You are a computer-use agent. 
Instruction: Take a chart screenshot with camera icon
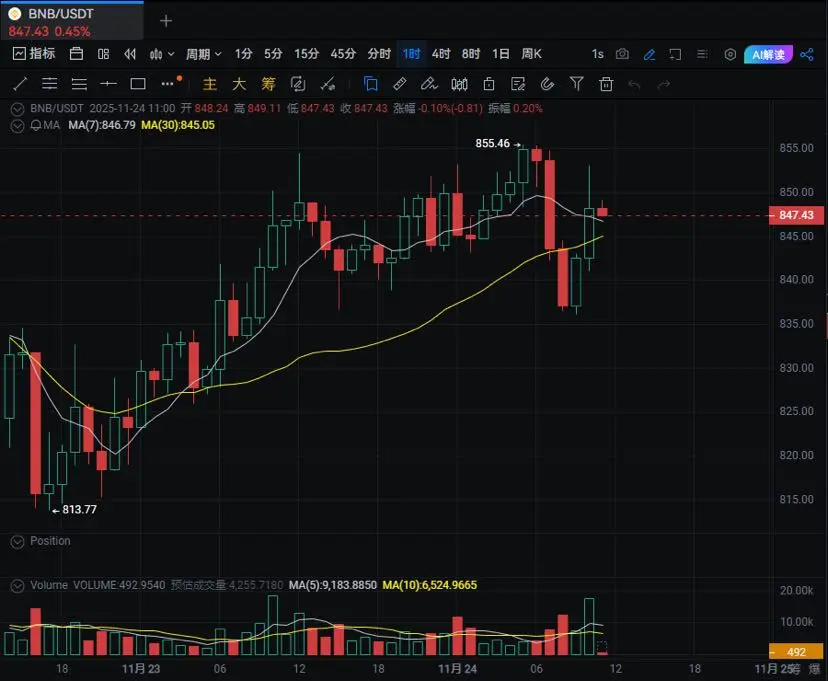623,54
